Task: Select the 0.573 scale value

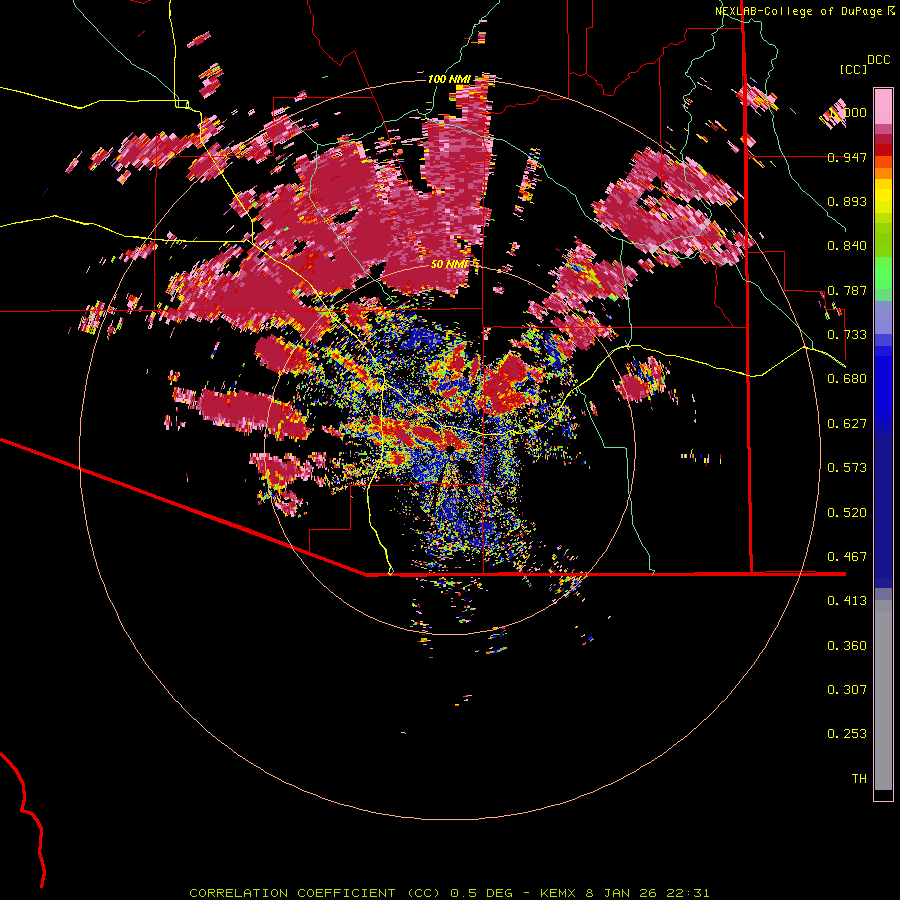Action: pyautogui.click(x=847, y=468)
